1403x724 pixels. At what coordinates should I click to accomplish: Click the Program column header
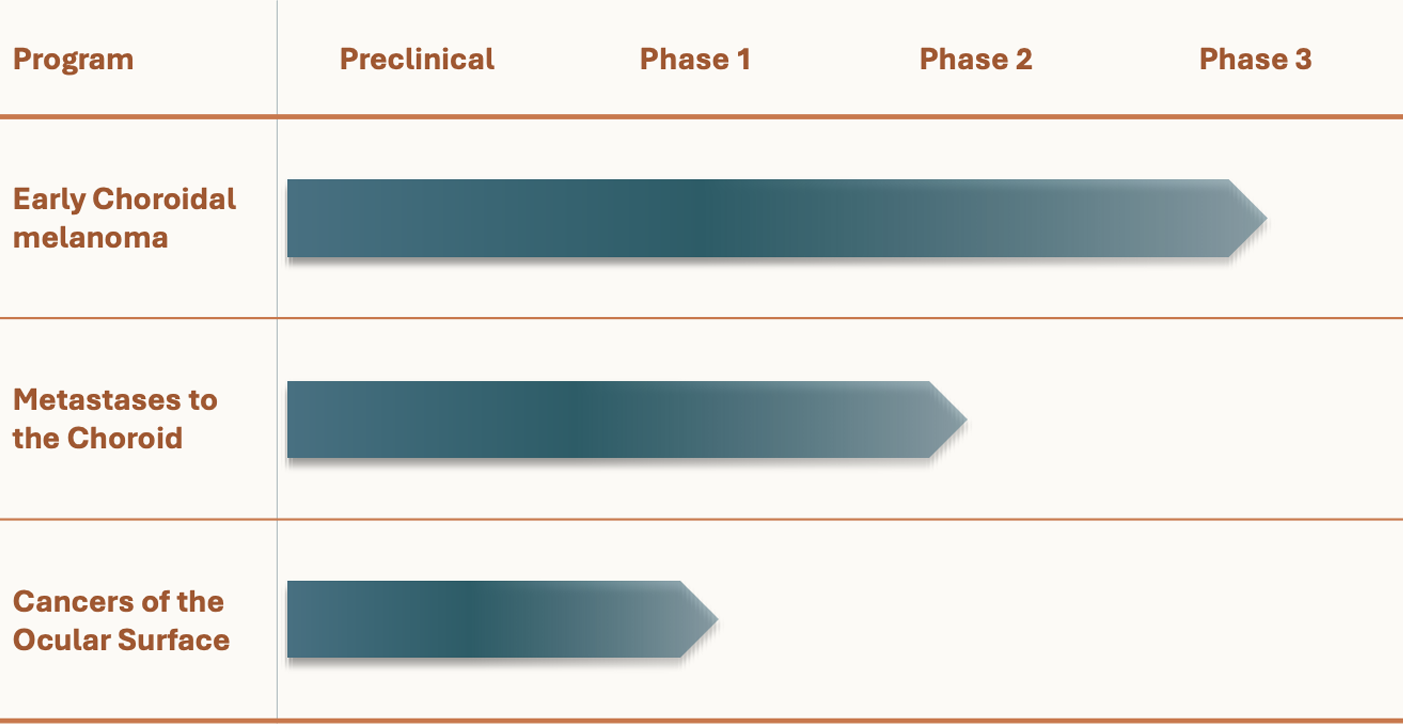click(73, 59)
